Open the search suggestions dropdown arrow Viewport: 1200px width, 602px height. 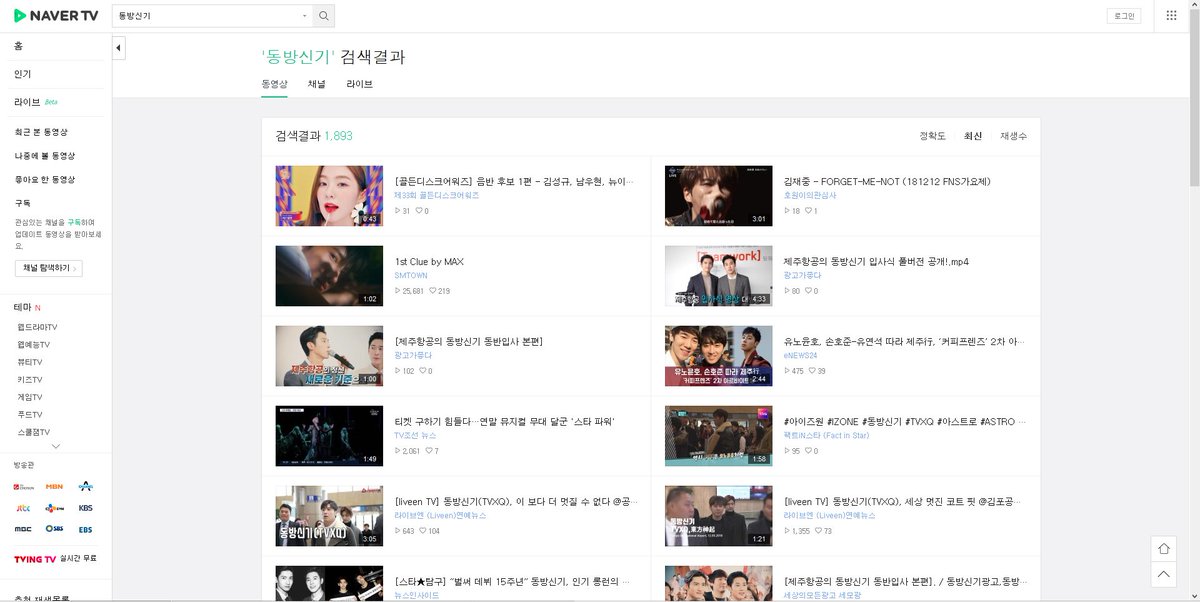305,16
